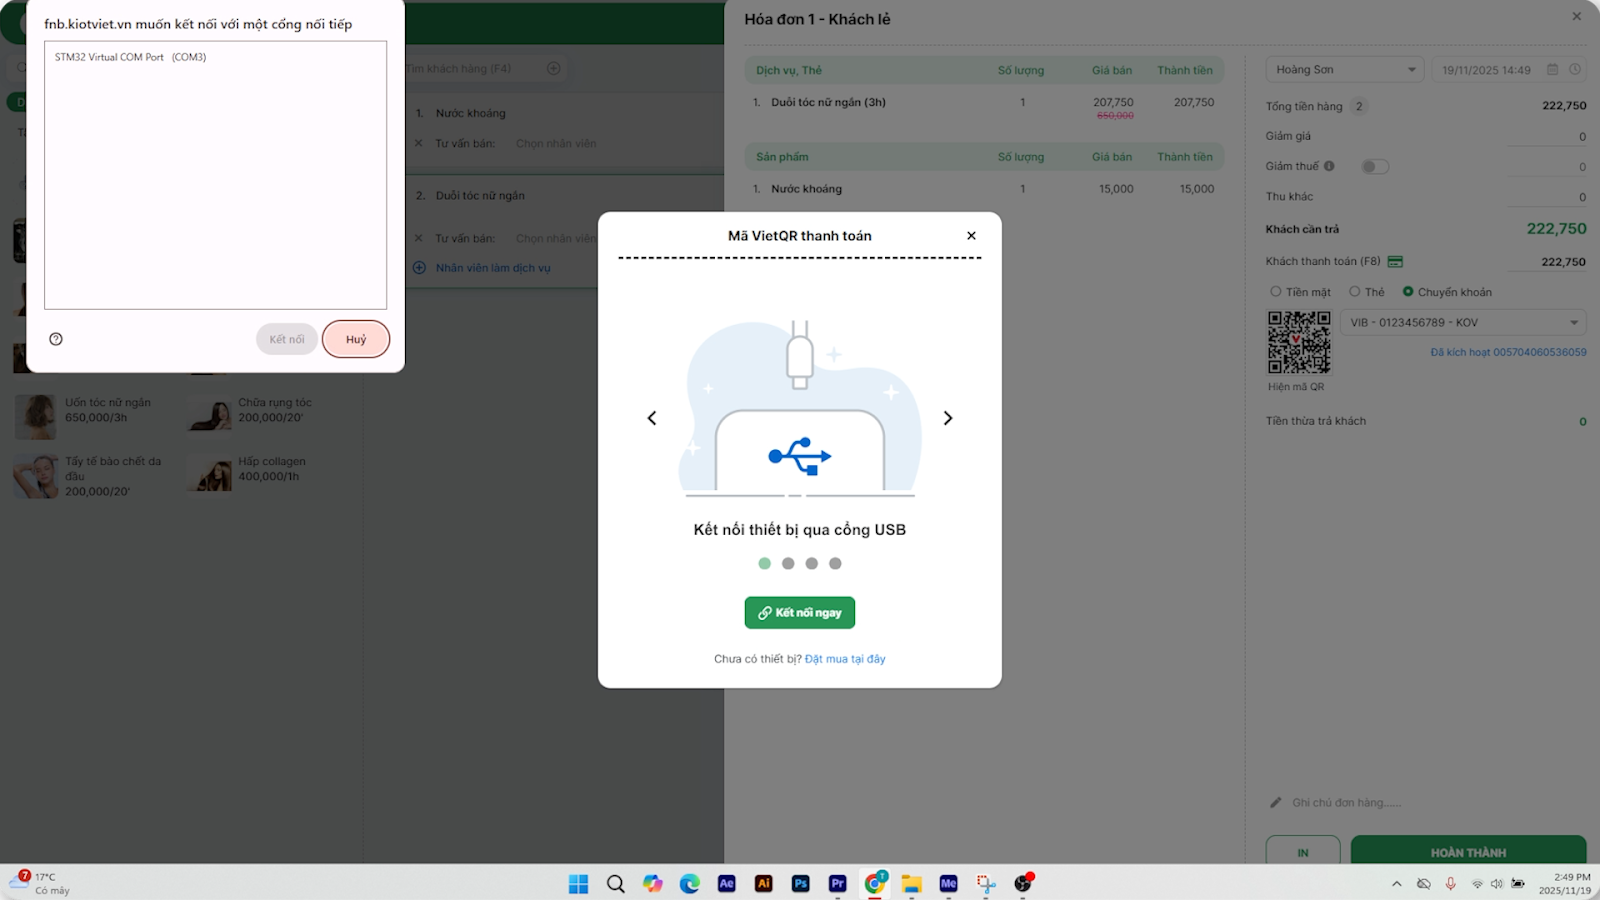Go to previous slide in VietQR carousel
Viewport: 1600px width, 900px height.
click(x=652, y=418)
